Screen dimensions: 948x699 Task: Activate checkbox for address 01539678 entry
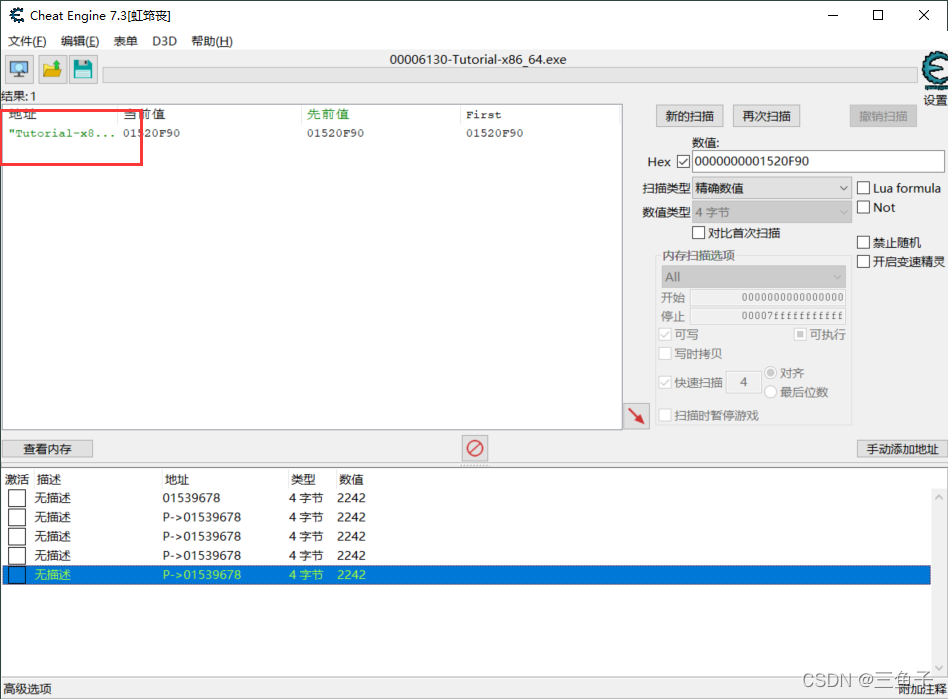click(17, 498)
